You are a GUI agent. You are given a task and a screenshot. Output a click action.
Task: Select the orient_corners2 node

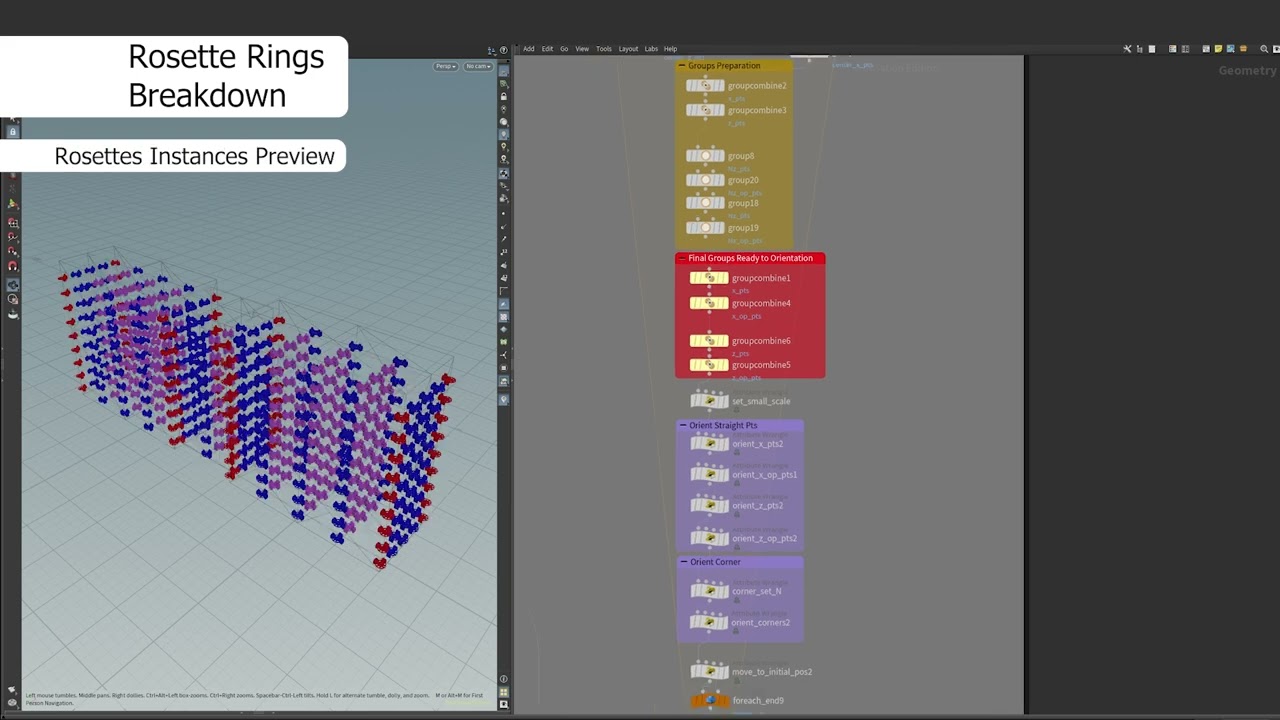pos(710,622)
